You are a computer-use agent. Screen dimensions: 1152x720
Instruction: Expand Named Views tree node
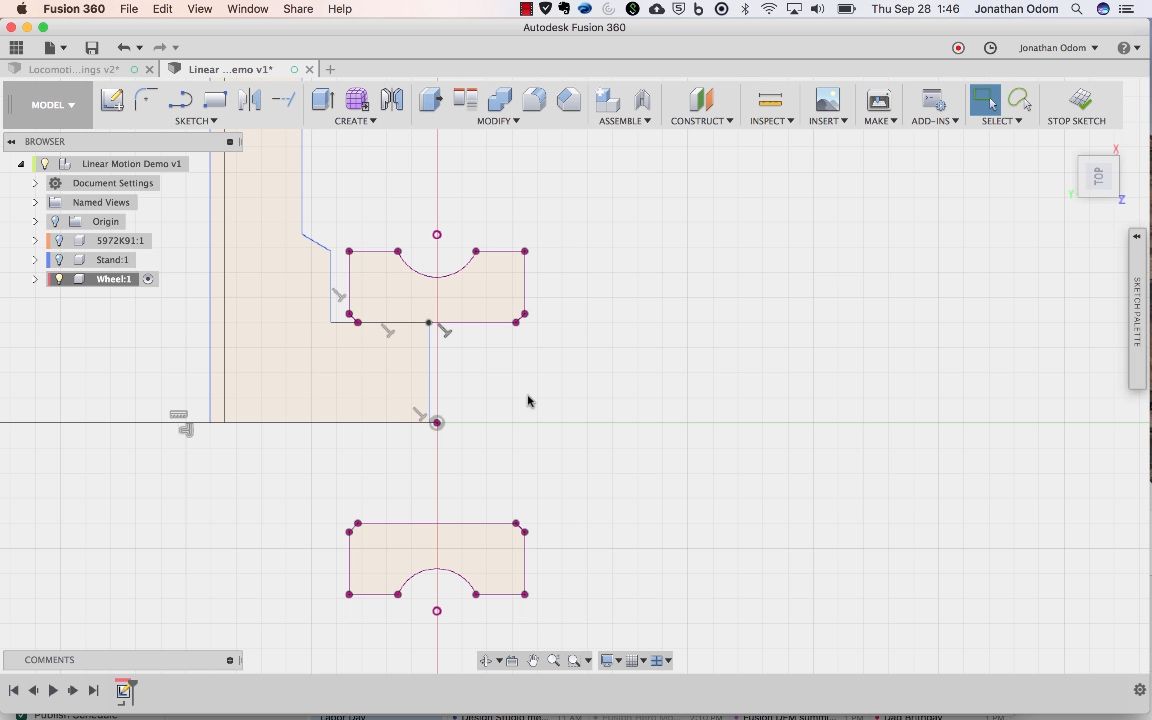35,202
